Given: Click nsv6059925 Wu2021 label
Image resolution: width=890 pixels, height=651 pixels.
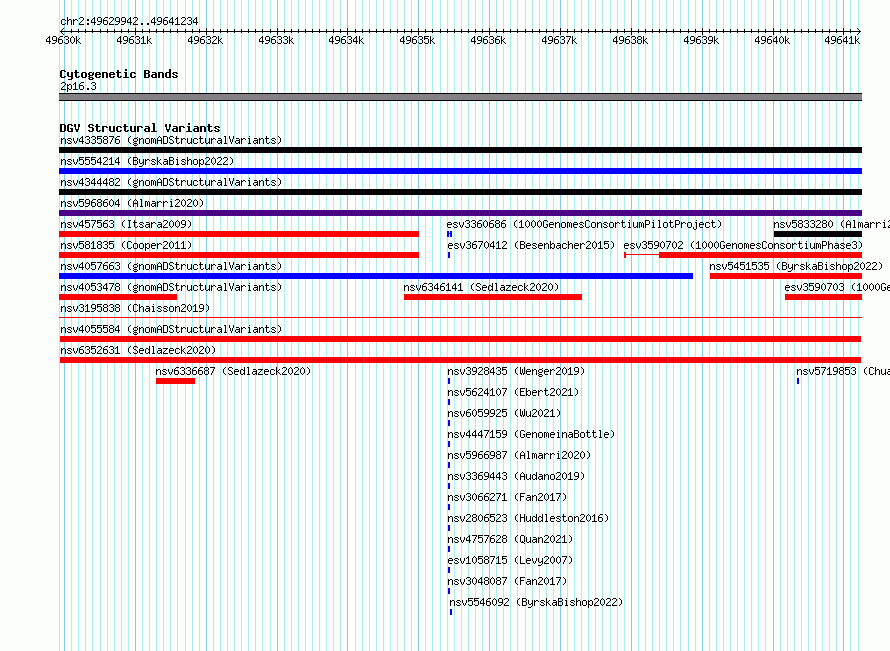Looking at the screenshot, I should coord(504,413).
